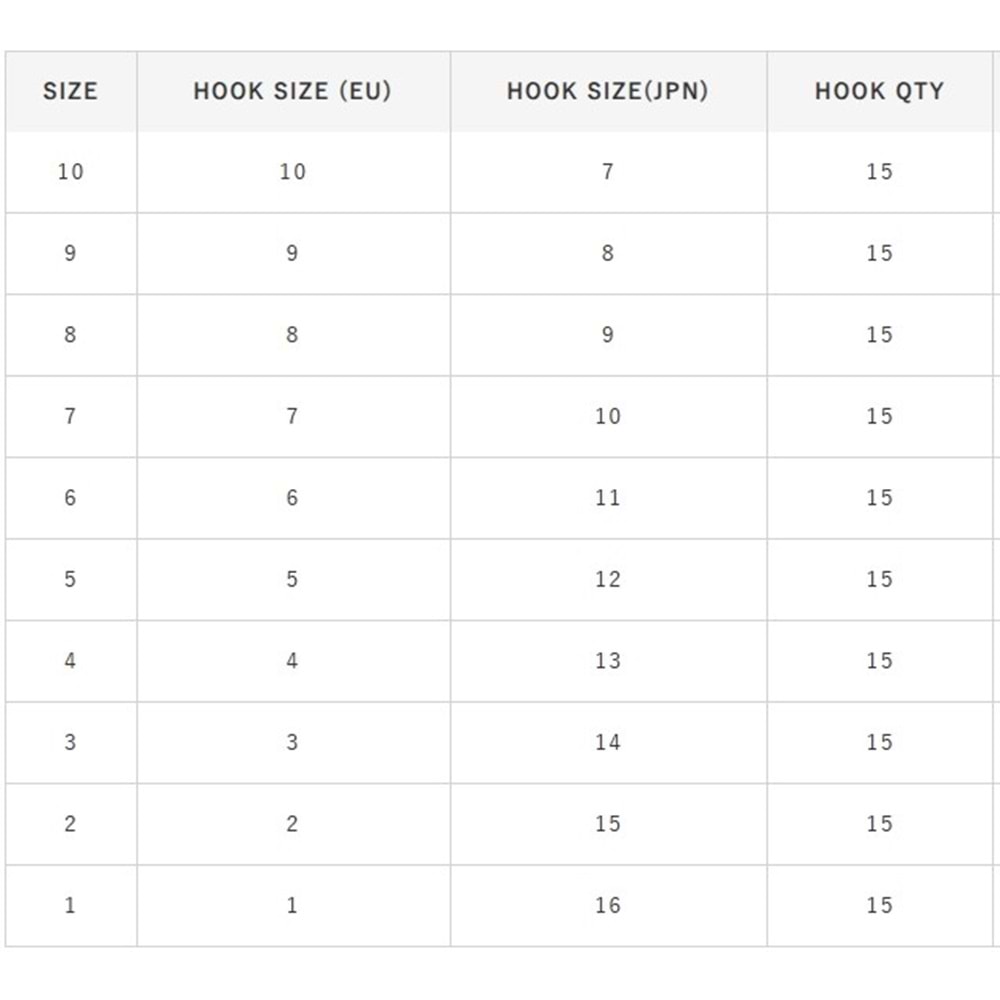This screenshot has height=1000, width=1000.
Task: Select JPN hook size 12 cell
Action: [x=607, y=579]
